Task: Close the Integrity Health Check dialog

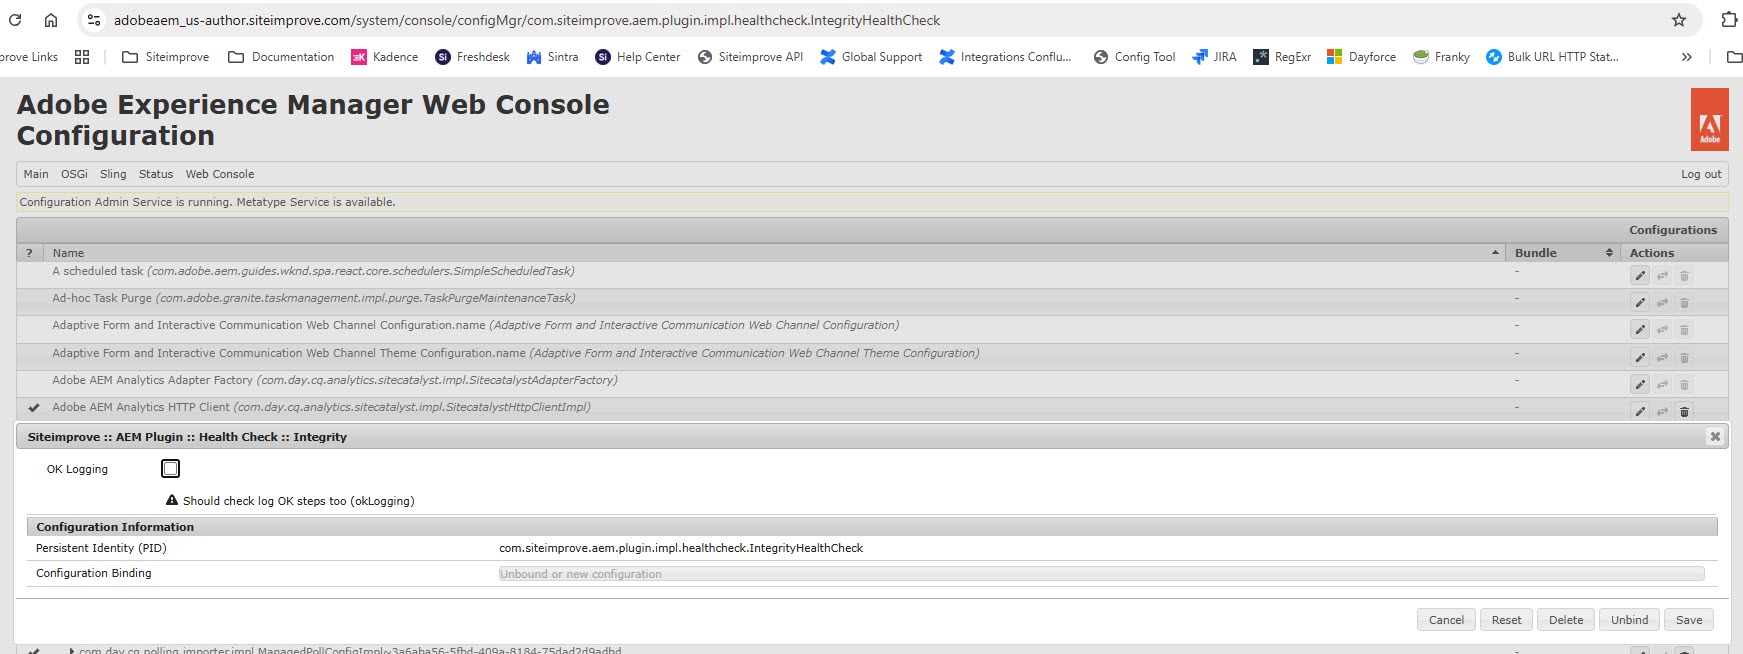Action: 1715,437
